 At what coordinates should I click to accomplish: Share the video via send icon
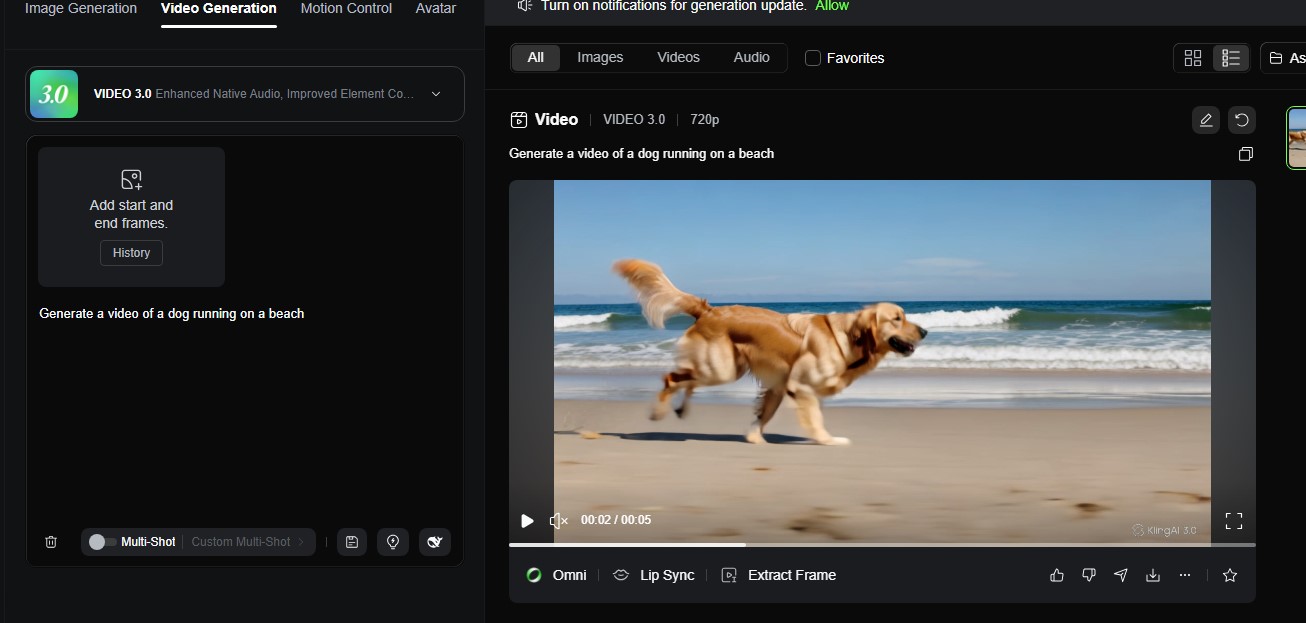click(1121, 575)
